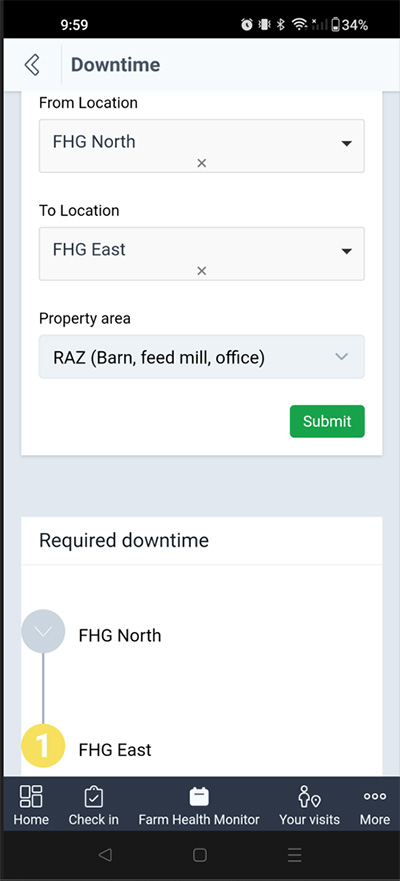Click the green Submit button
This screenshot has width=400, height=881.
[327, 421]
